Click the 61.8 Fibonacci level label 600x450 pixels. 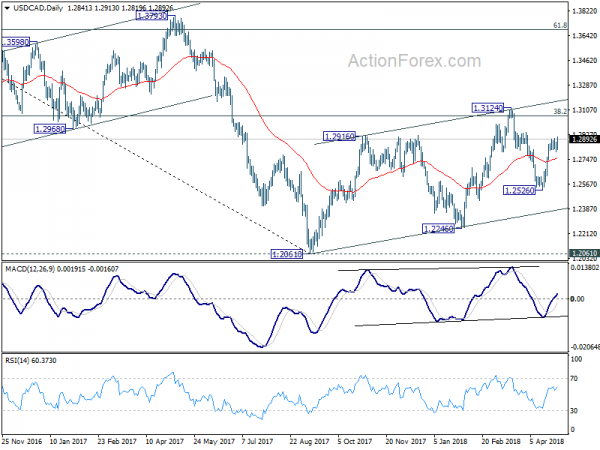pyautogui.click(x=560, y=25)
